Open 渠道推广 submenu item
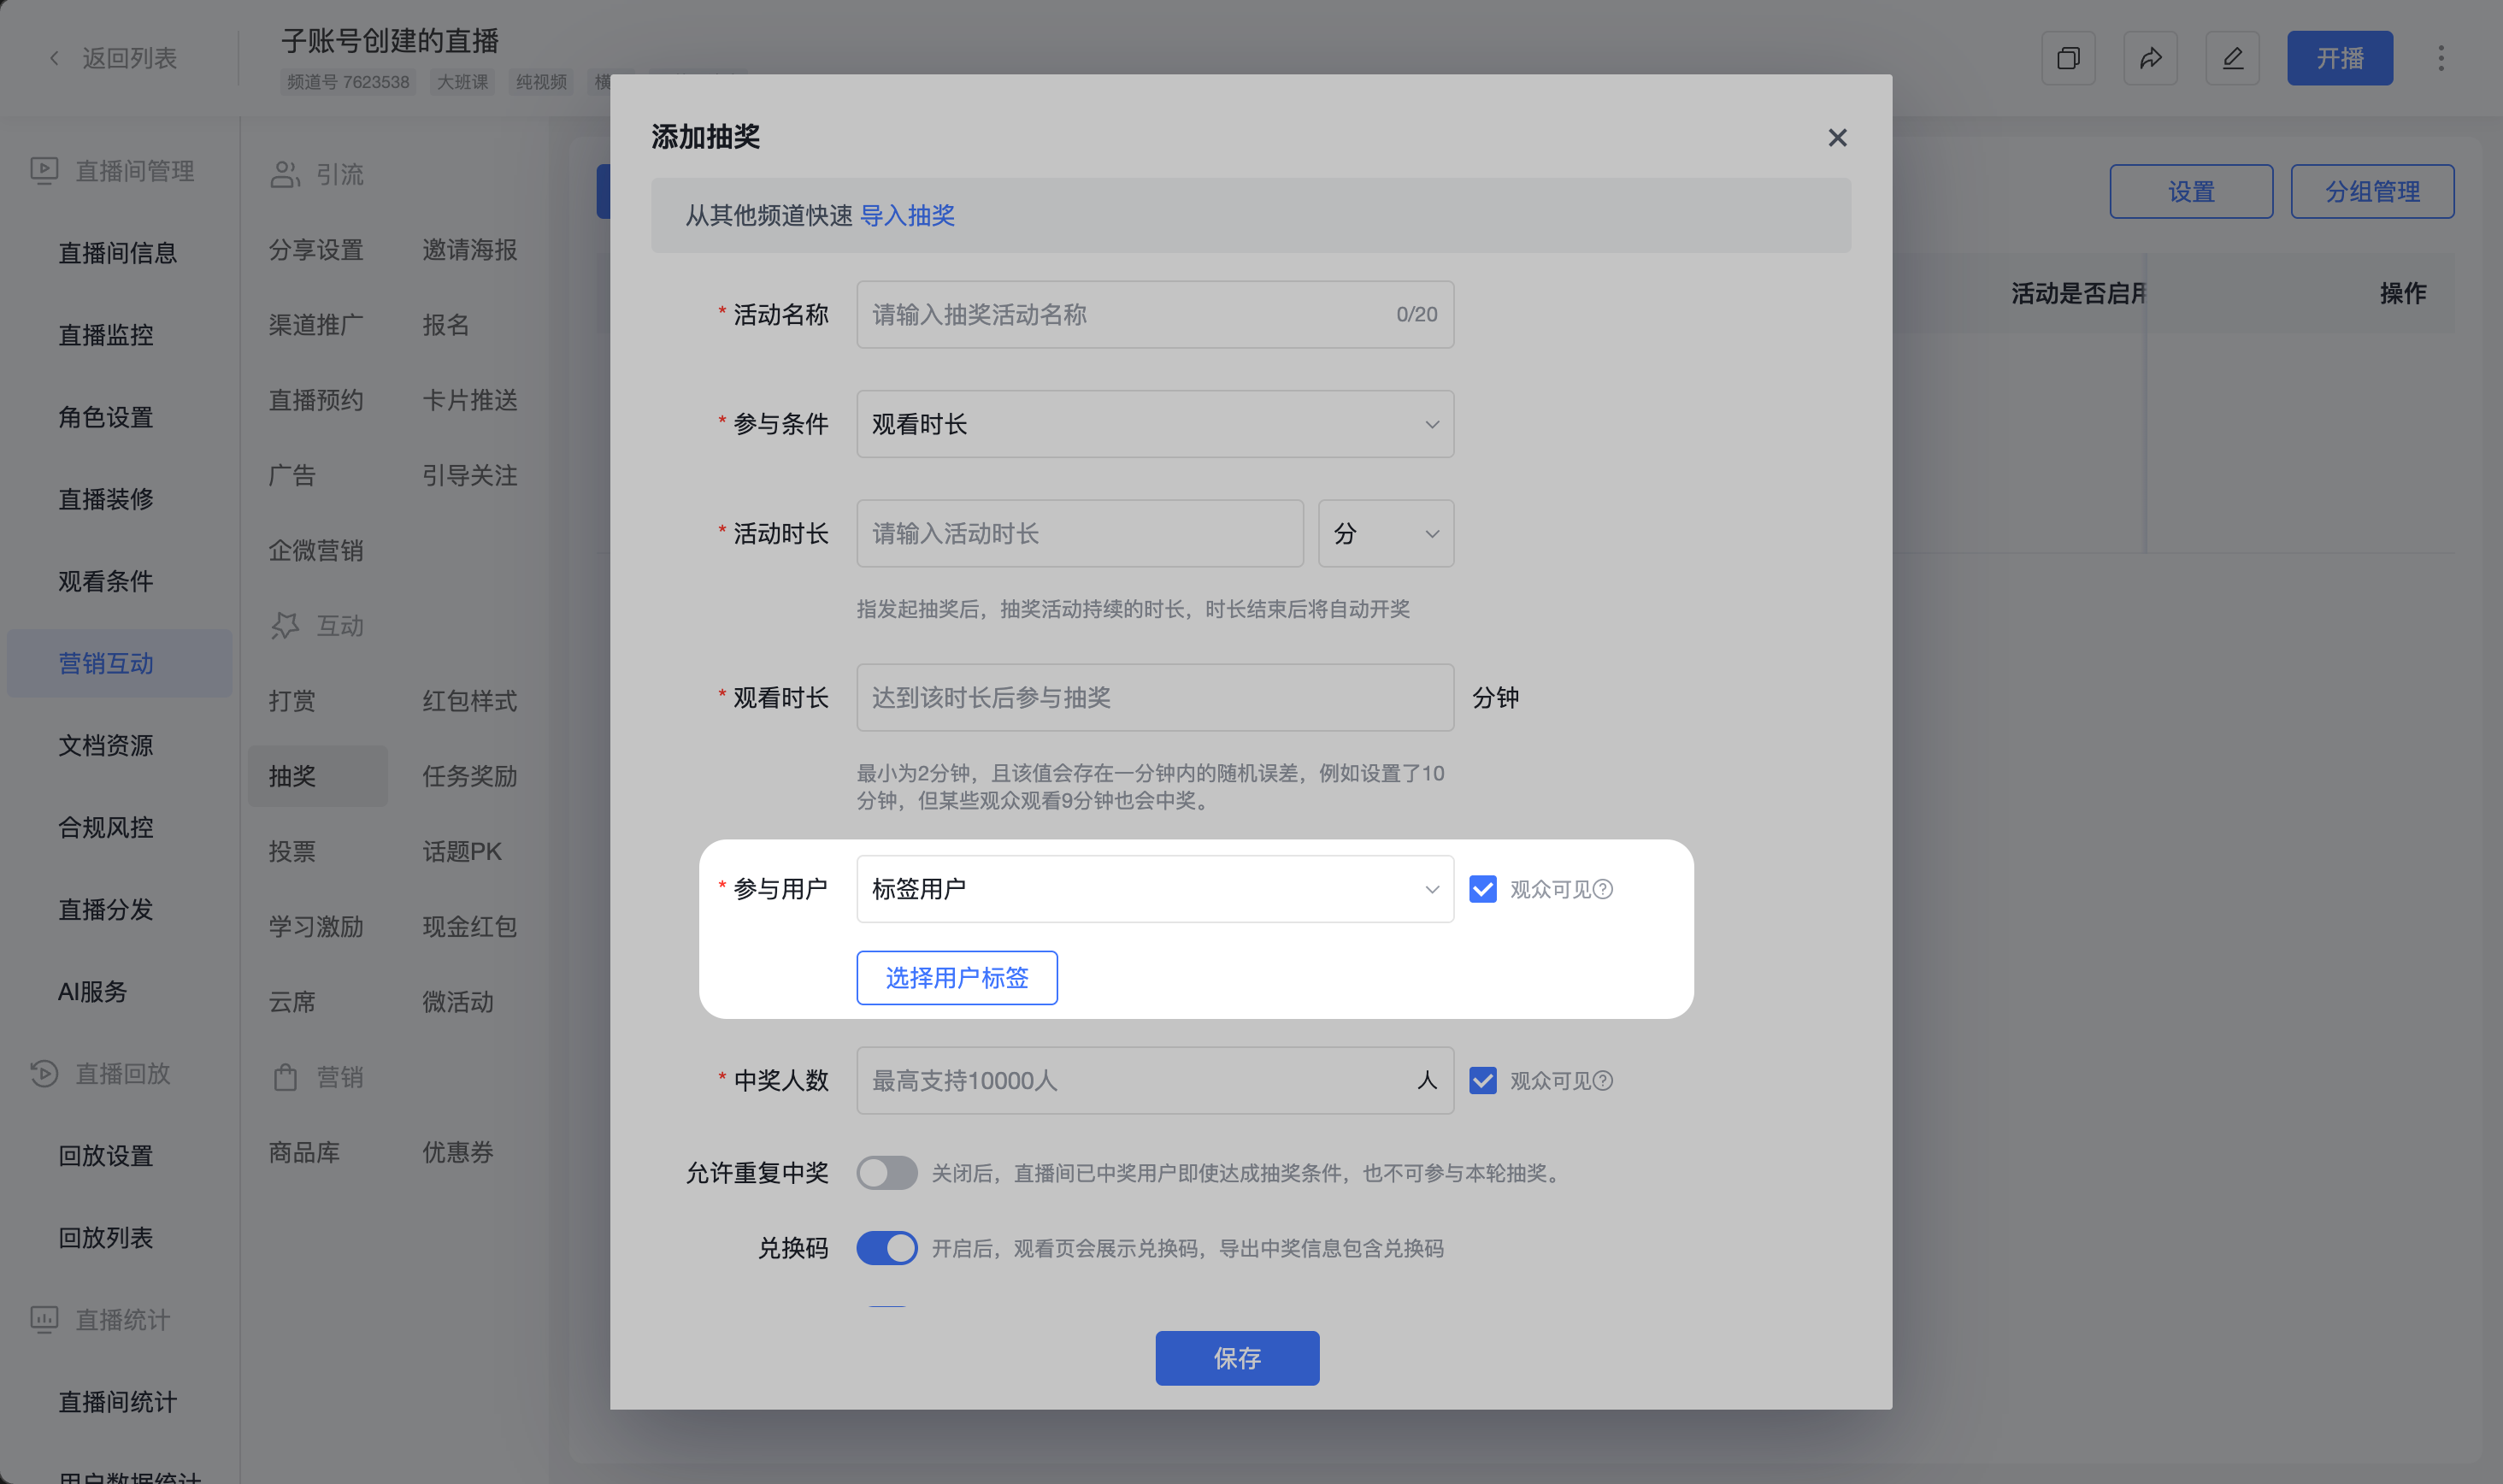The image size is (2503, 1484). pos(316,325)
